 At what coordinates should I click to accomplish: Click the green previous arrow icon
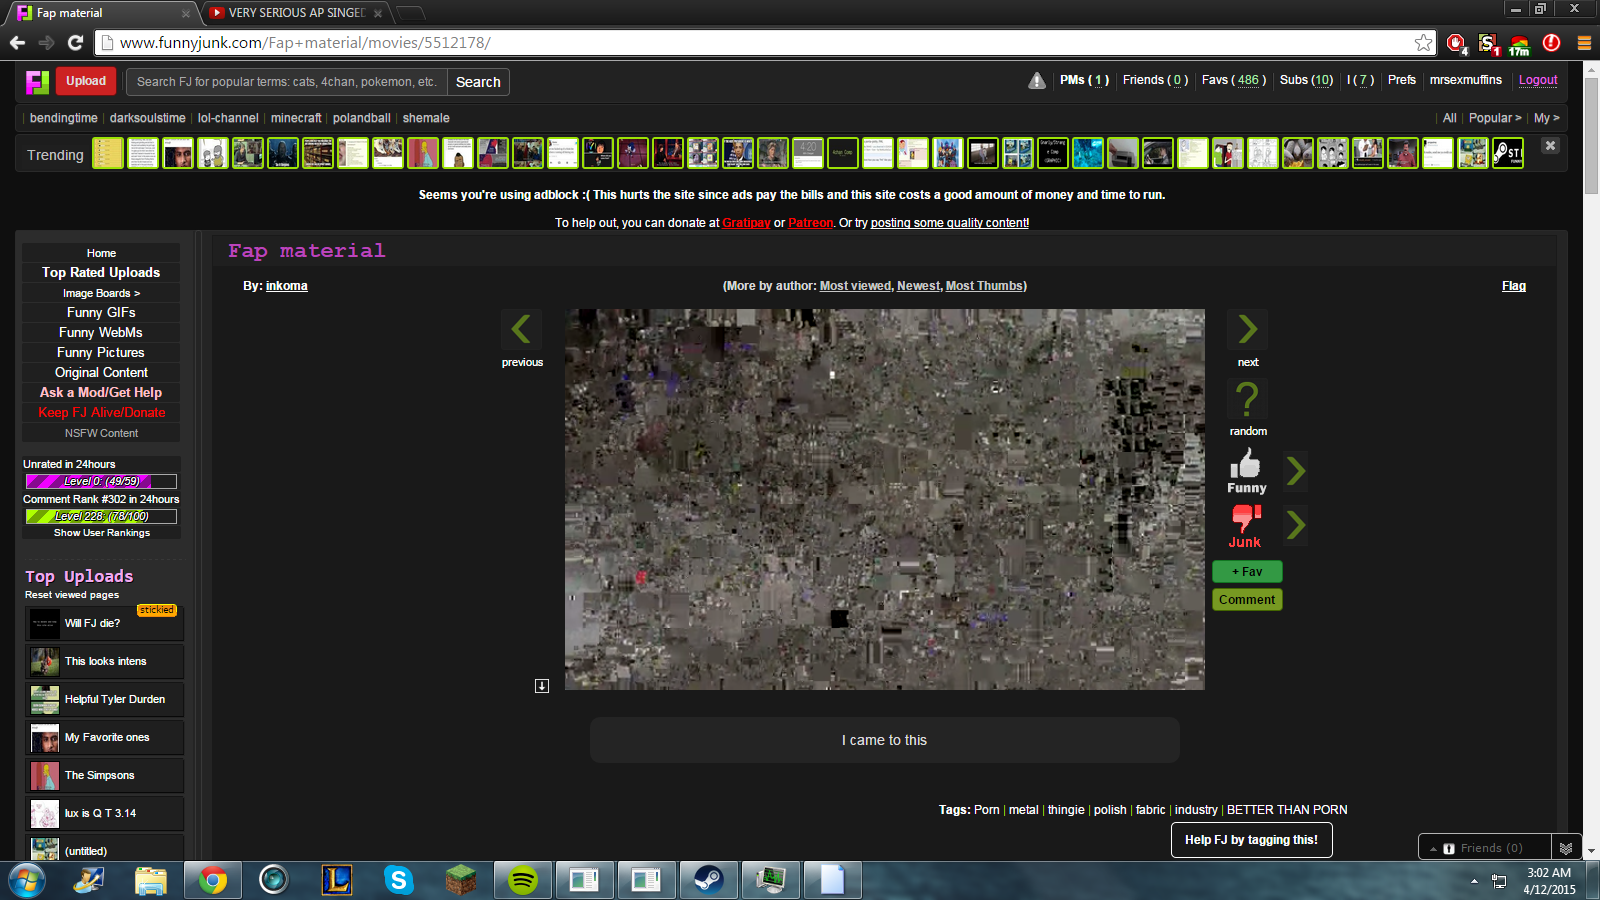[x=521, y=329]
